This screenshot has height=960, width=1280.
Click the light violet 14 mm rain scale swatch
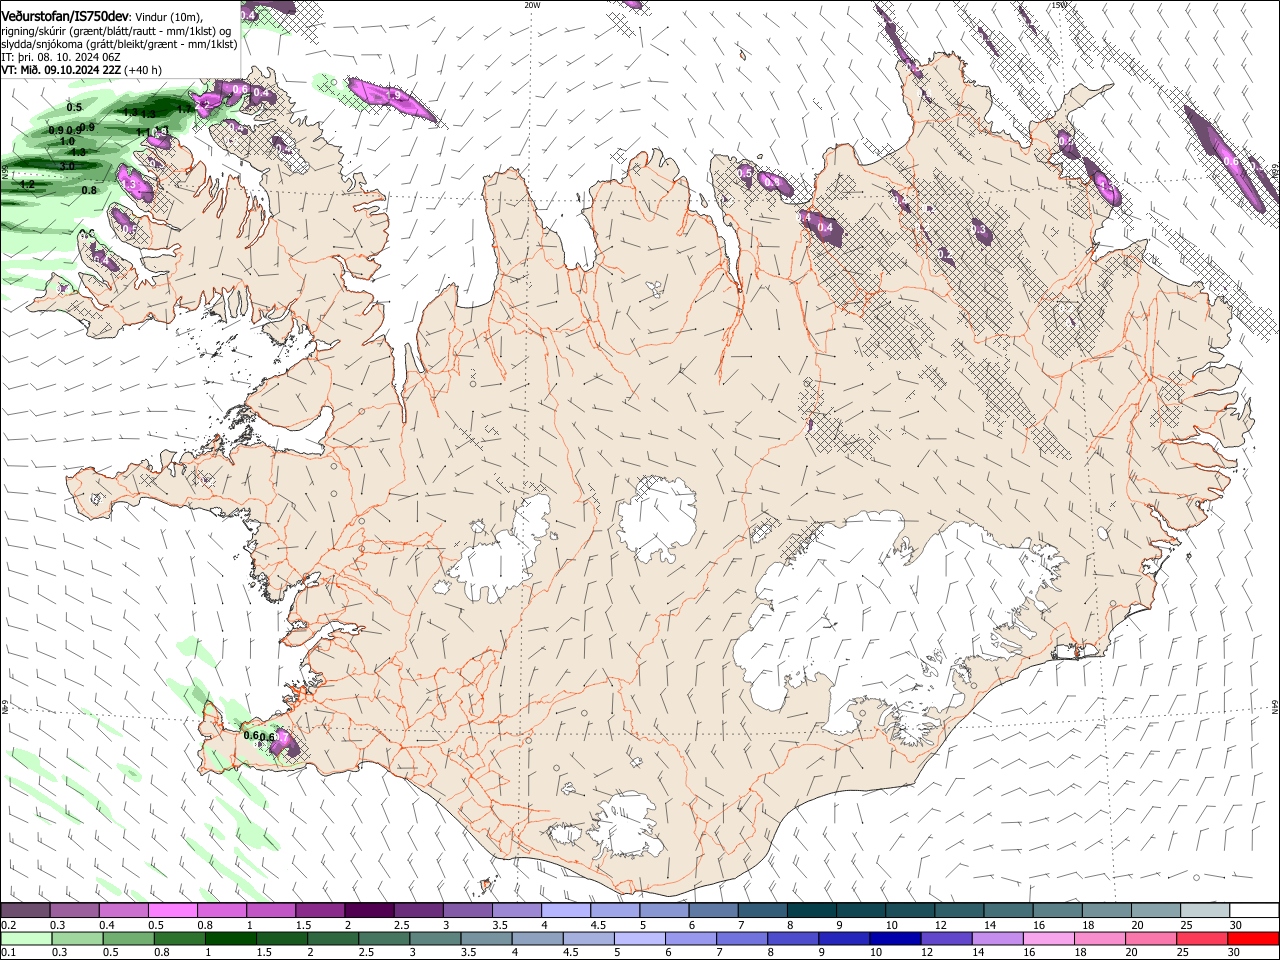click(x=996, y=938)
